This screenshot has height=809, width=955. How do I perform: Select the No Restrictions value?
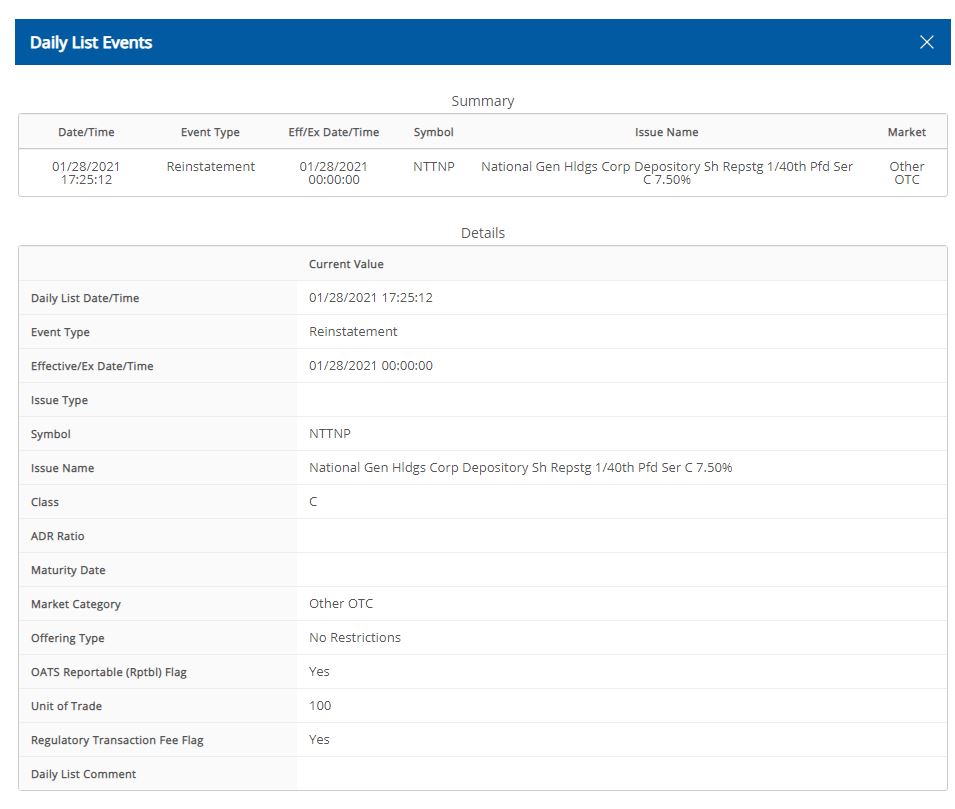pos(354,638)
